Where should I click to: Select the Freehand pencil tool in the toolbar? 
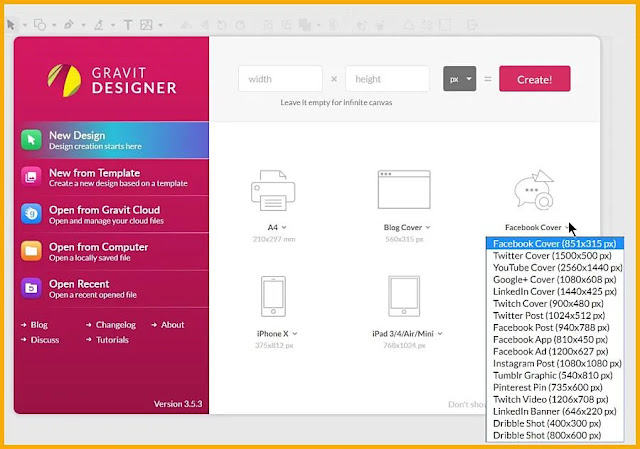coord(98,25)
